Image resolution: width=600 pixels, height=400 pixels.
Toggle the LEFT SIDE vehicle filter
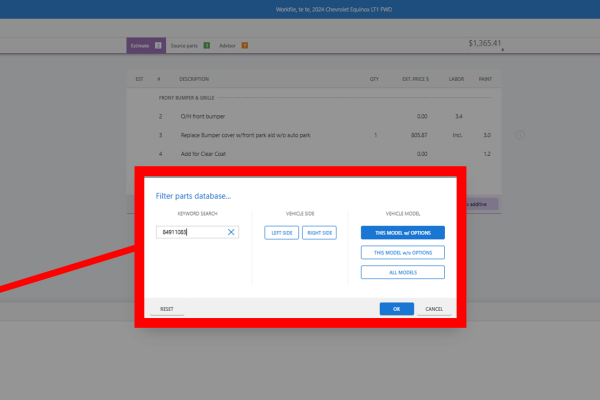[282, 233]
